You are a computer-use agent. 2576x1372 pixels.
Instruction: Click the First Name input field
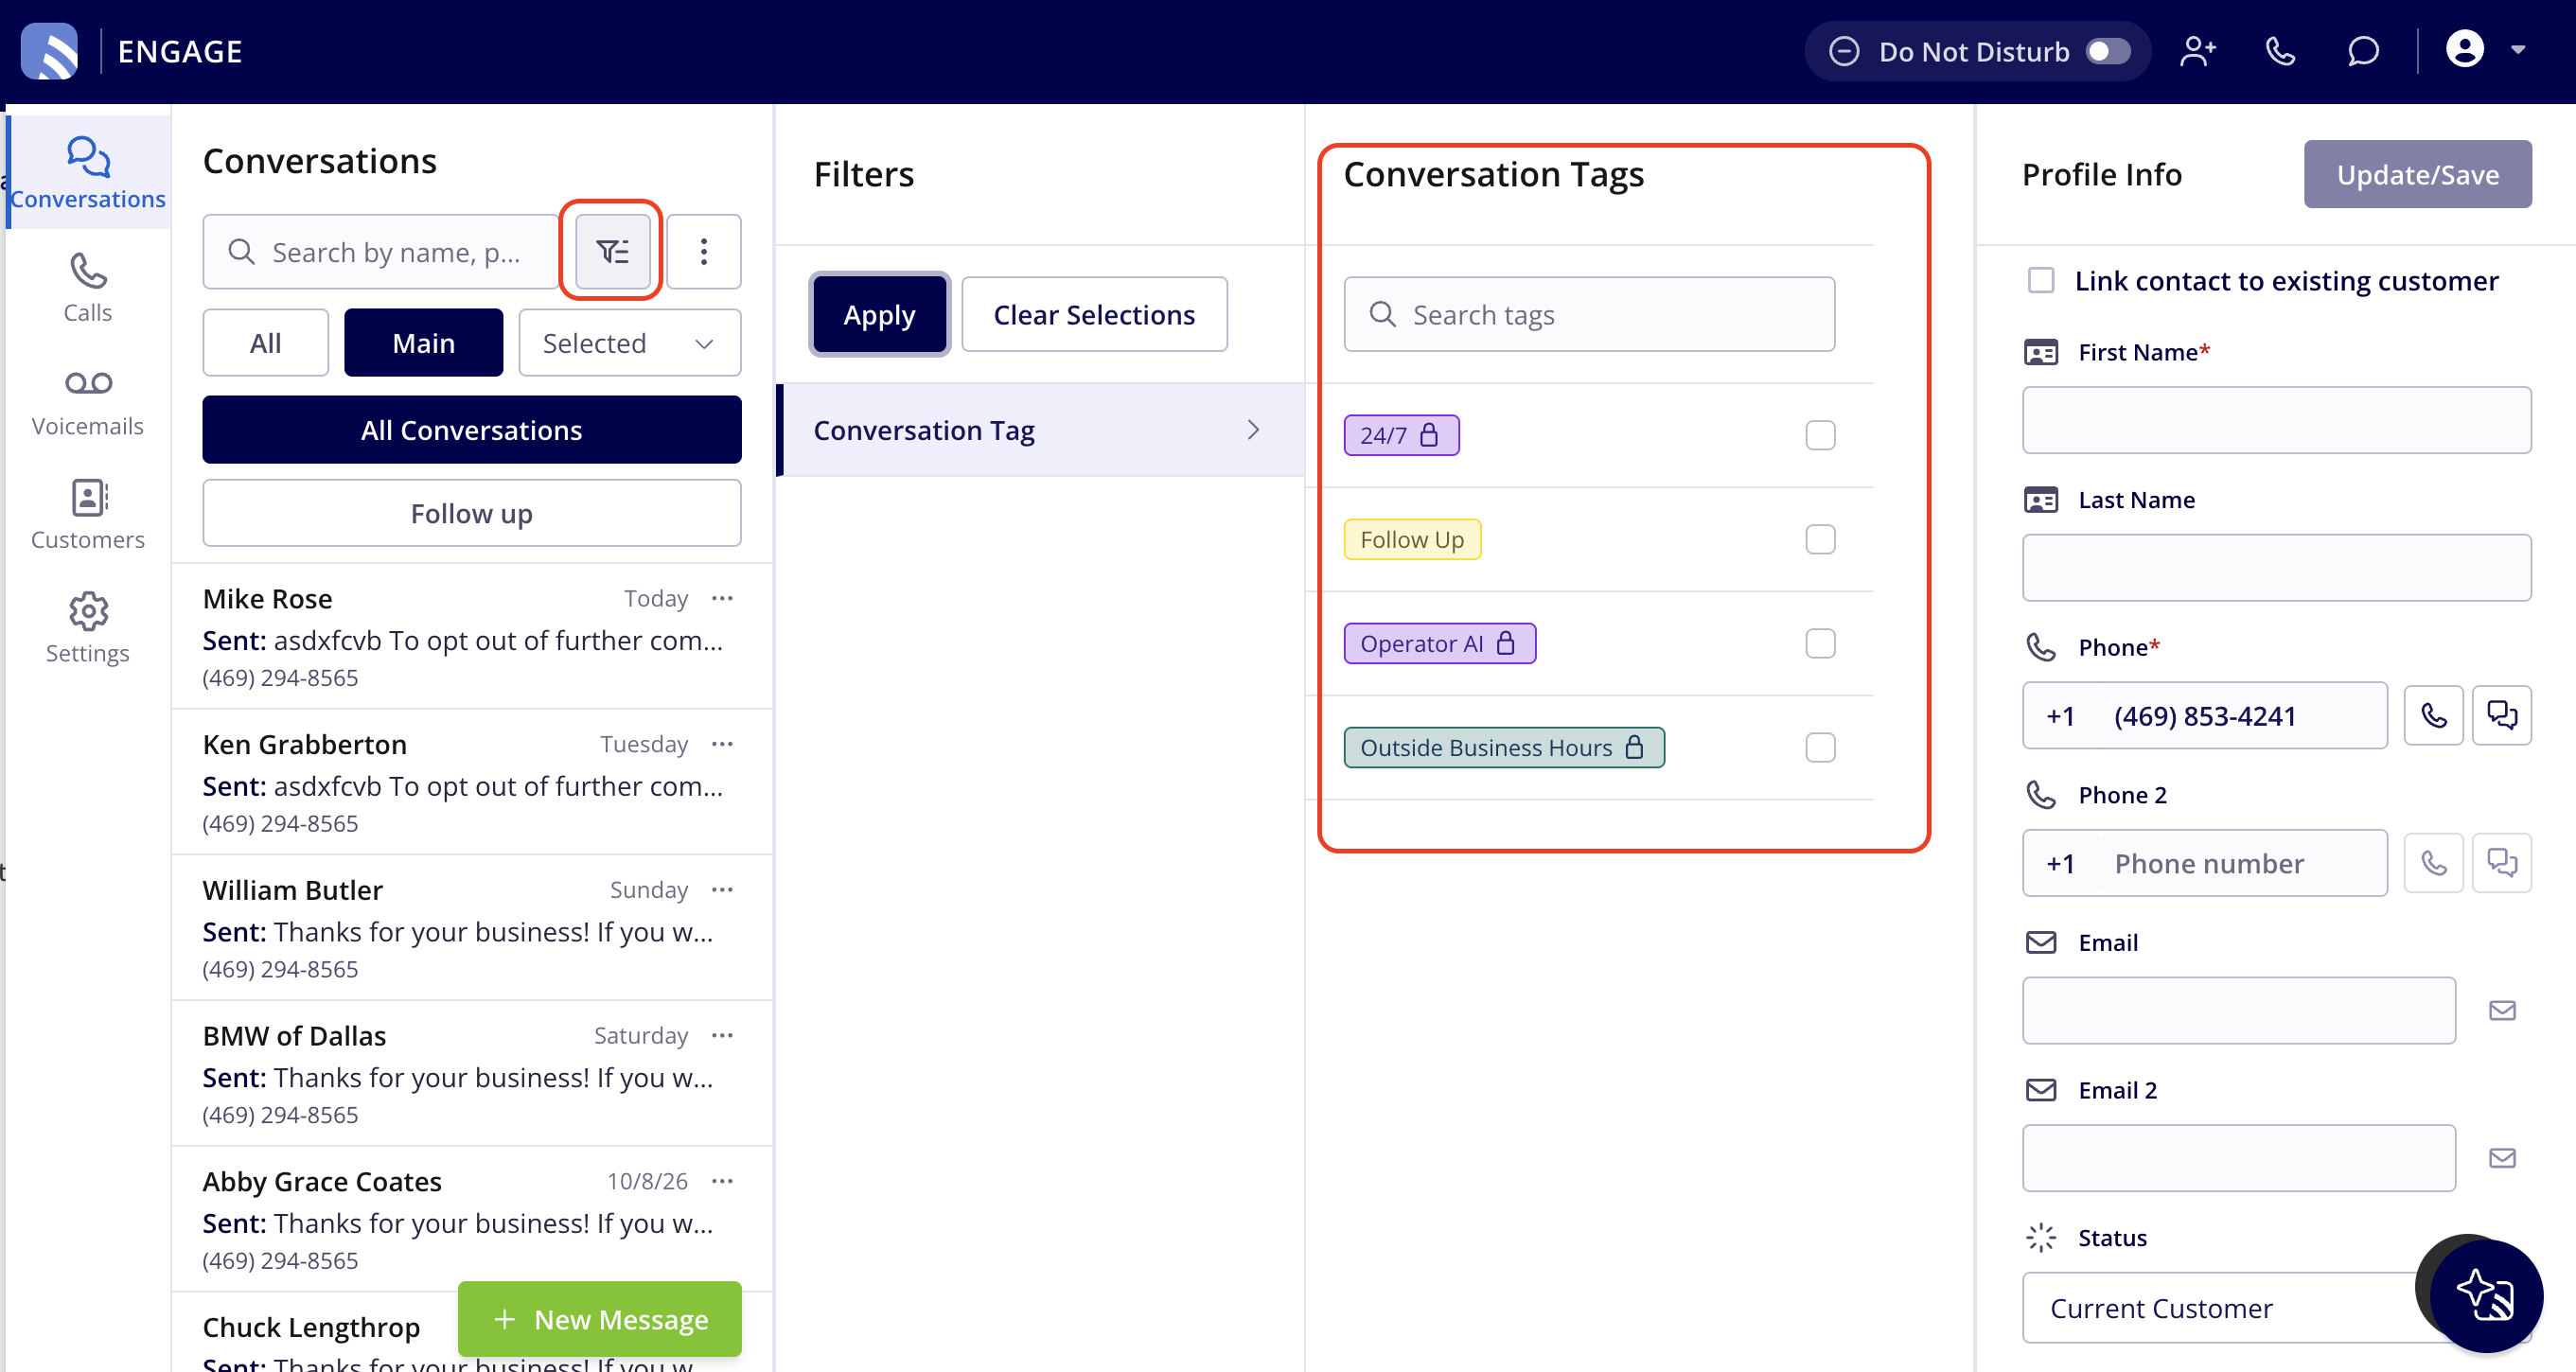[x=2276, y=420]
